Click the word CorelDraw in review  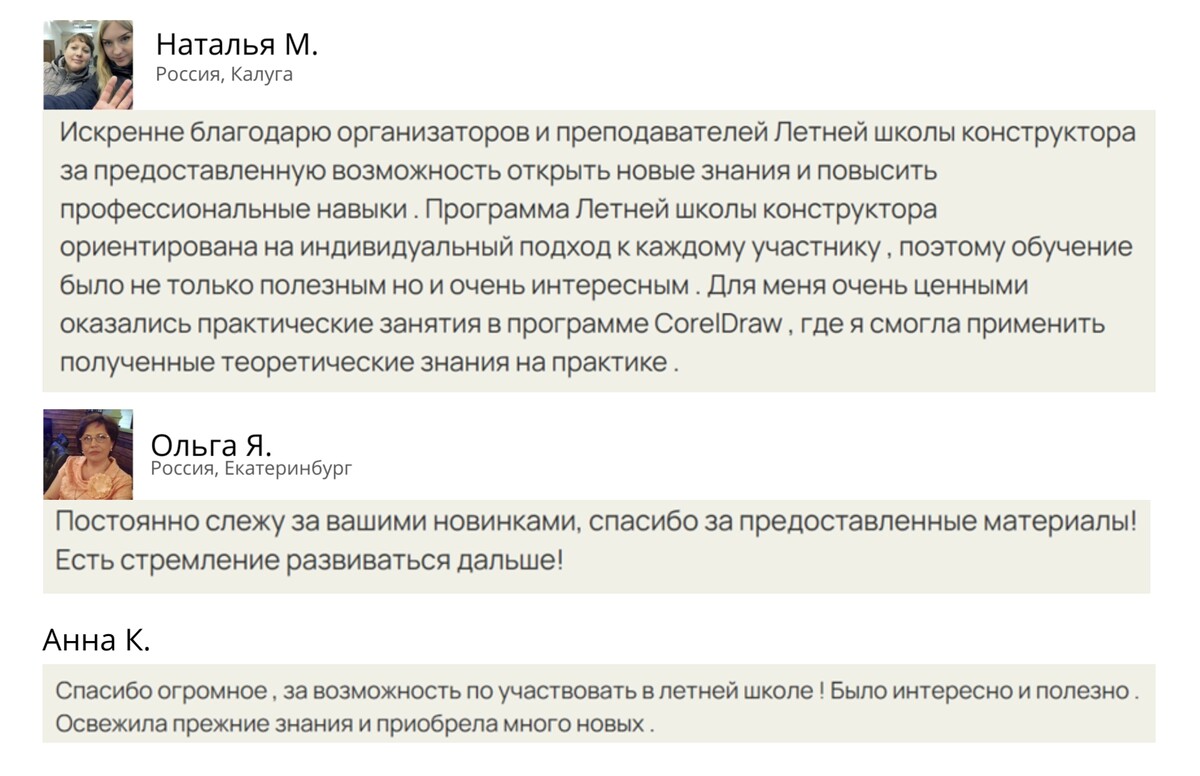tap(718, 324)
